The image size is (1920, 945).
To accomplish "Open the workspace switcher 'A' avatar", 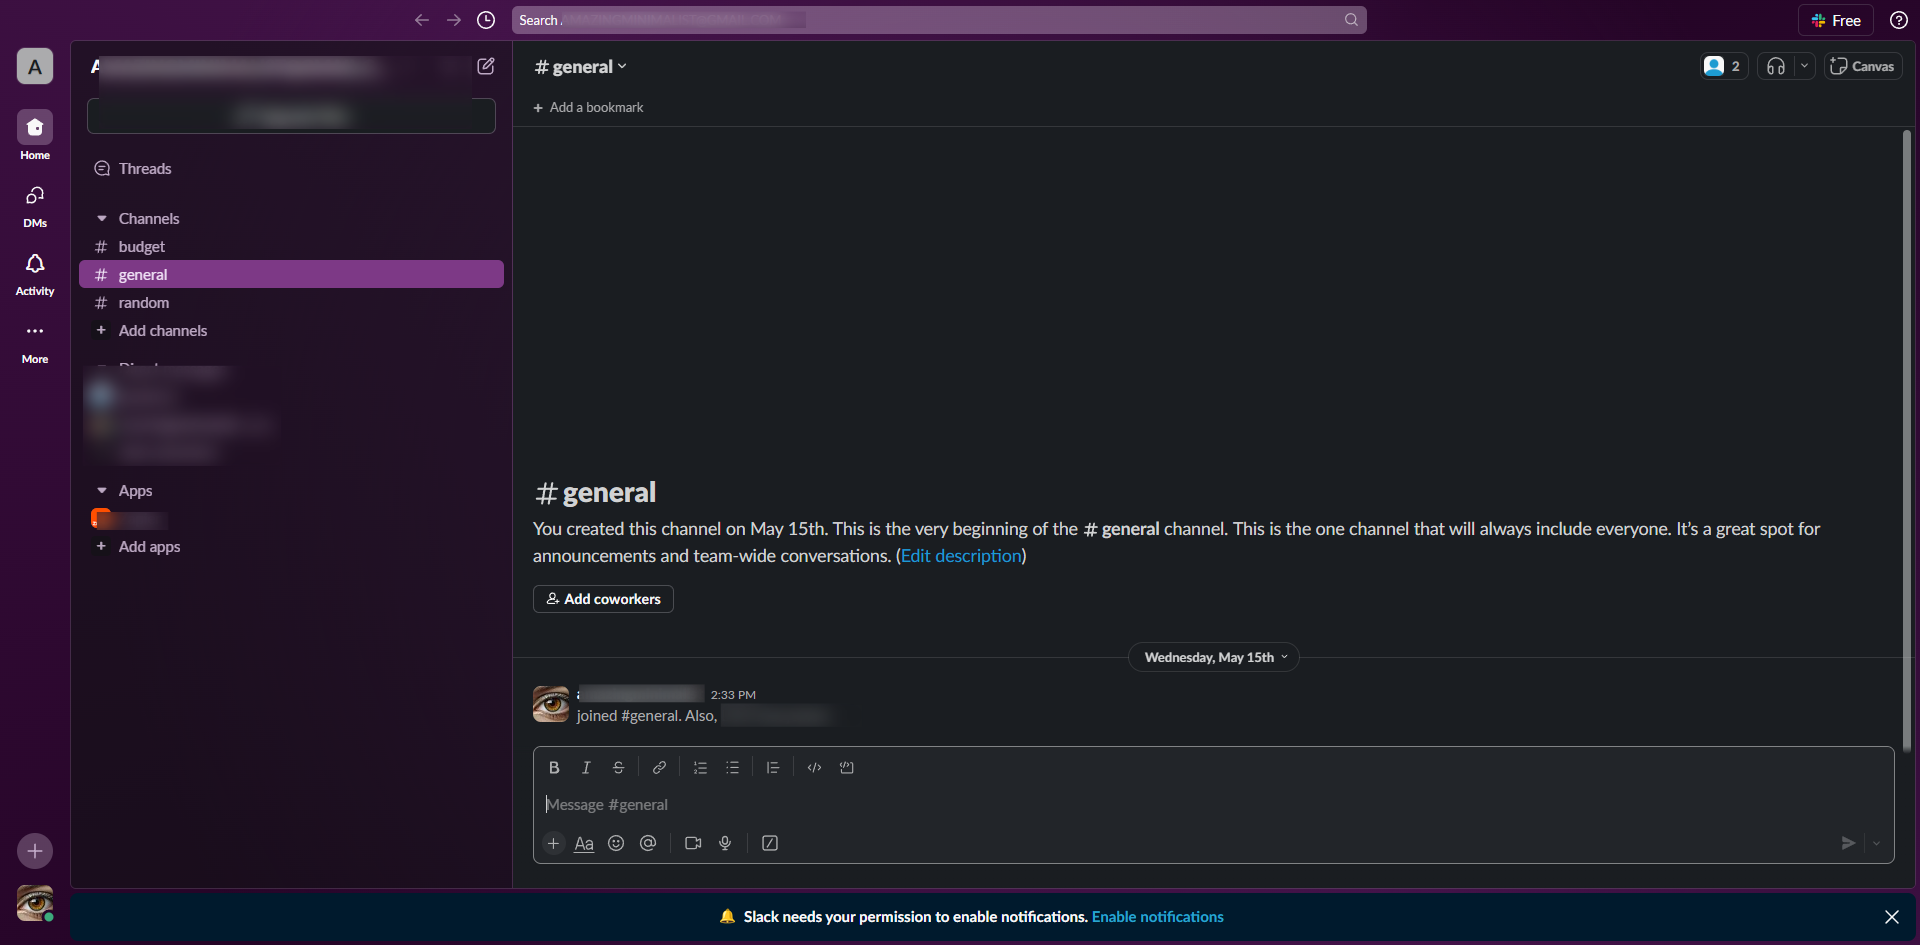I will pyautogui.click(x=35, y=66).
